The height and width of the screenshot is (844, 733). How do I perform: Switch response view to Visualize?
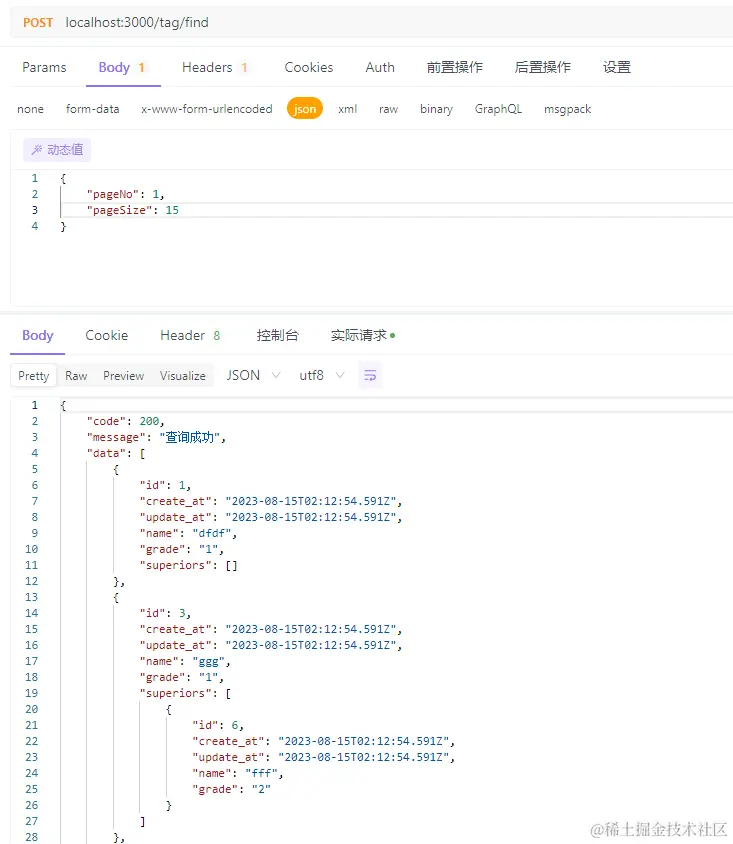(182, 376)
